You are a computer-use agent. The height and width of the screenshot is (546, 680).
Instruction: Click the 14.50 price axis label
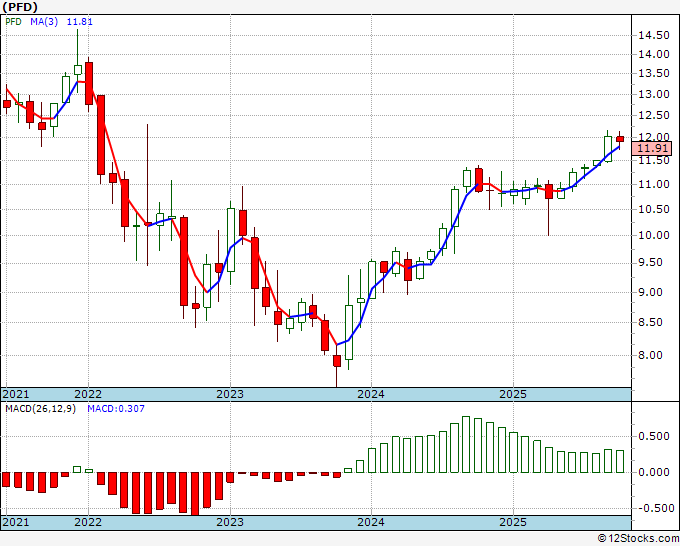pyautogui.click(x=654, y=36)
